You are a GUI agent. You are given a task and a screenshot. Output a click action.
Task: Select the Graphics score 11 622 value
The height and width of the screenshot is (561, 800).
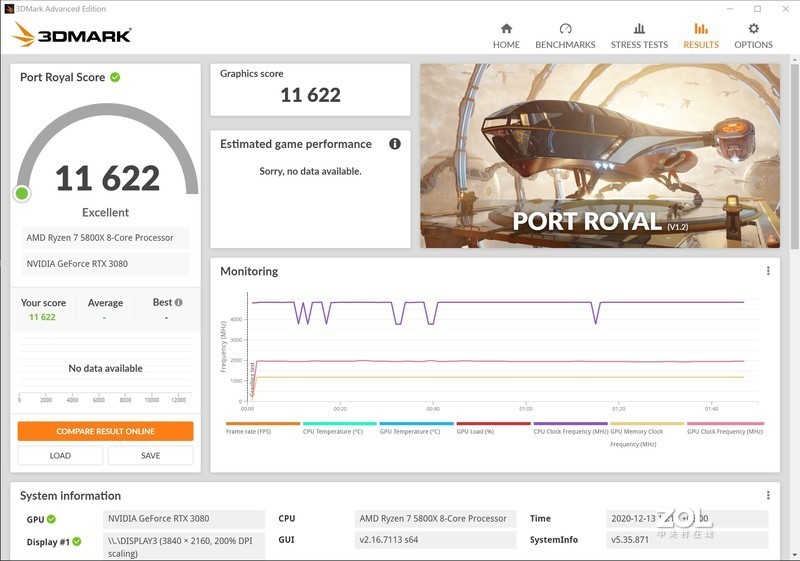click(x=310, y=95)
